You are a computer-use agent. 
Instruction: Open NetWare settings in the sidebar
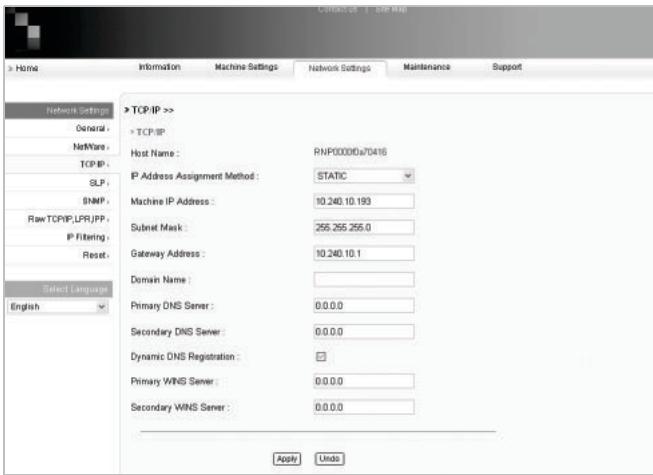91,147
